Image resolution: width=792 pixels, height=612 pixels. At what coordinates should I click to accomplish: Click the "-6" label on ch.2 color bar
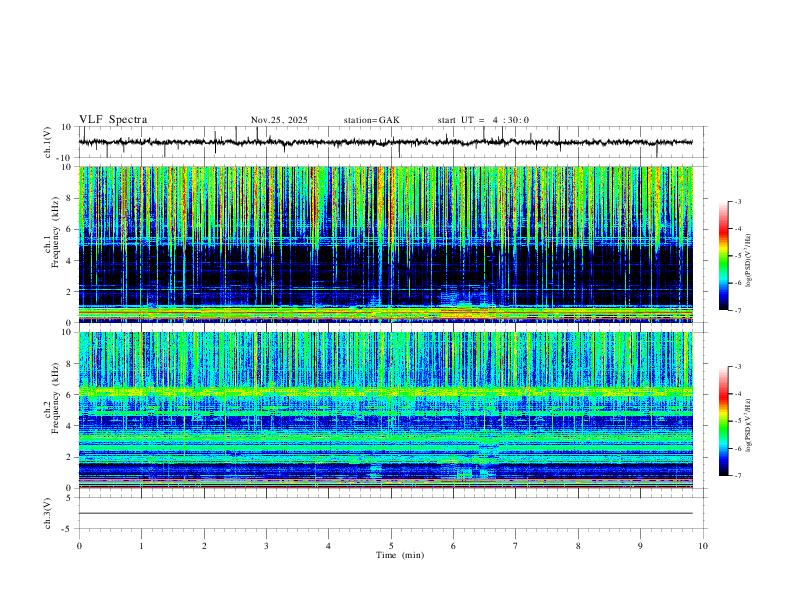tap(738, 449)
